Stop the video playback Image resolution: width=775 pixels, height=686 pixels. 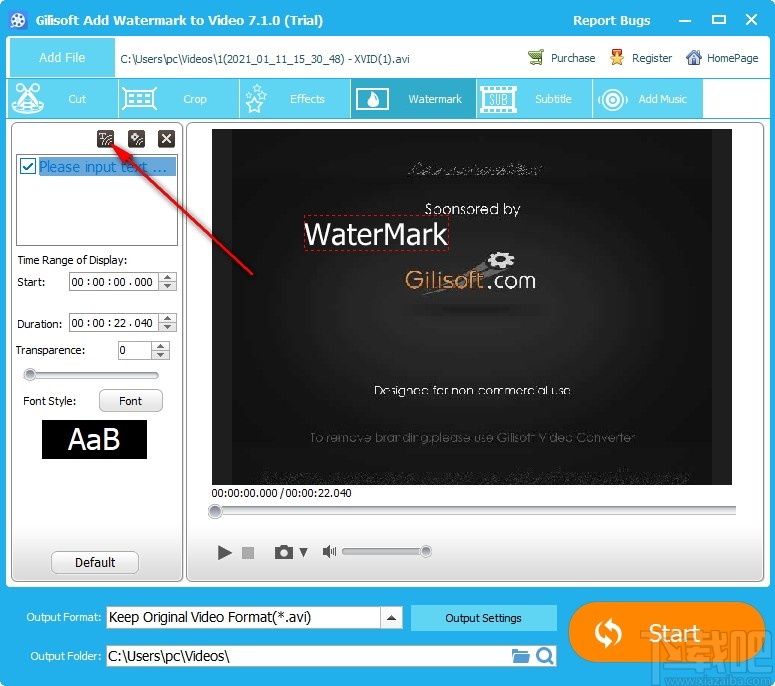point(248,553)
